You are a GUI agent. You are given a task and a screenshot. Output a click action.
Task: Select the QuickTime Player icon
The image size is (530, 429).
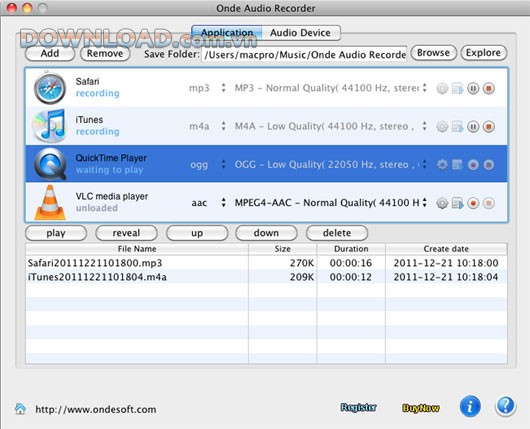coord(50,164)
